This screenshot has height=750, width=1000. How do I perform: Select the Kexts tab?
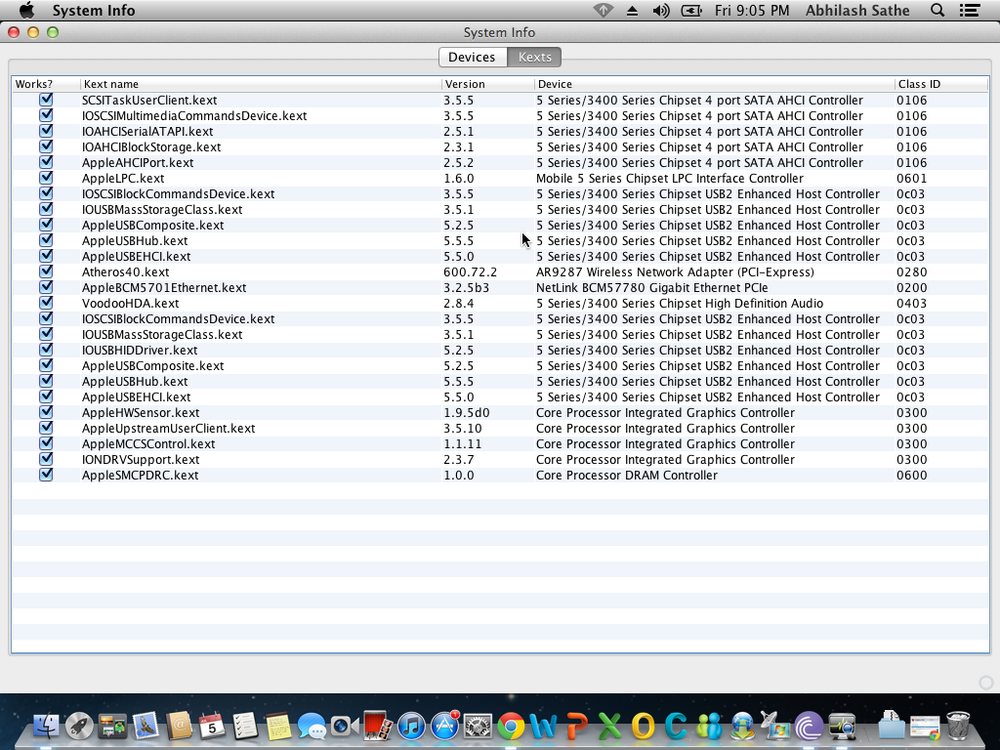point(535,57)
